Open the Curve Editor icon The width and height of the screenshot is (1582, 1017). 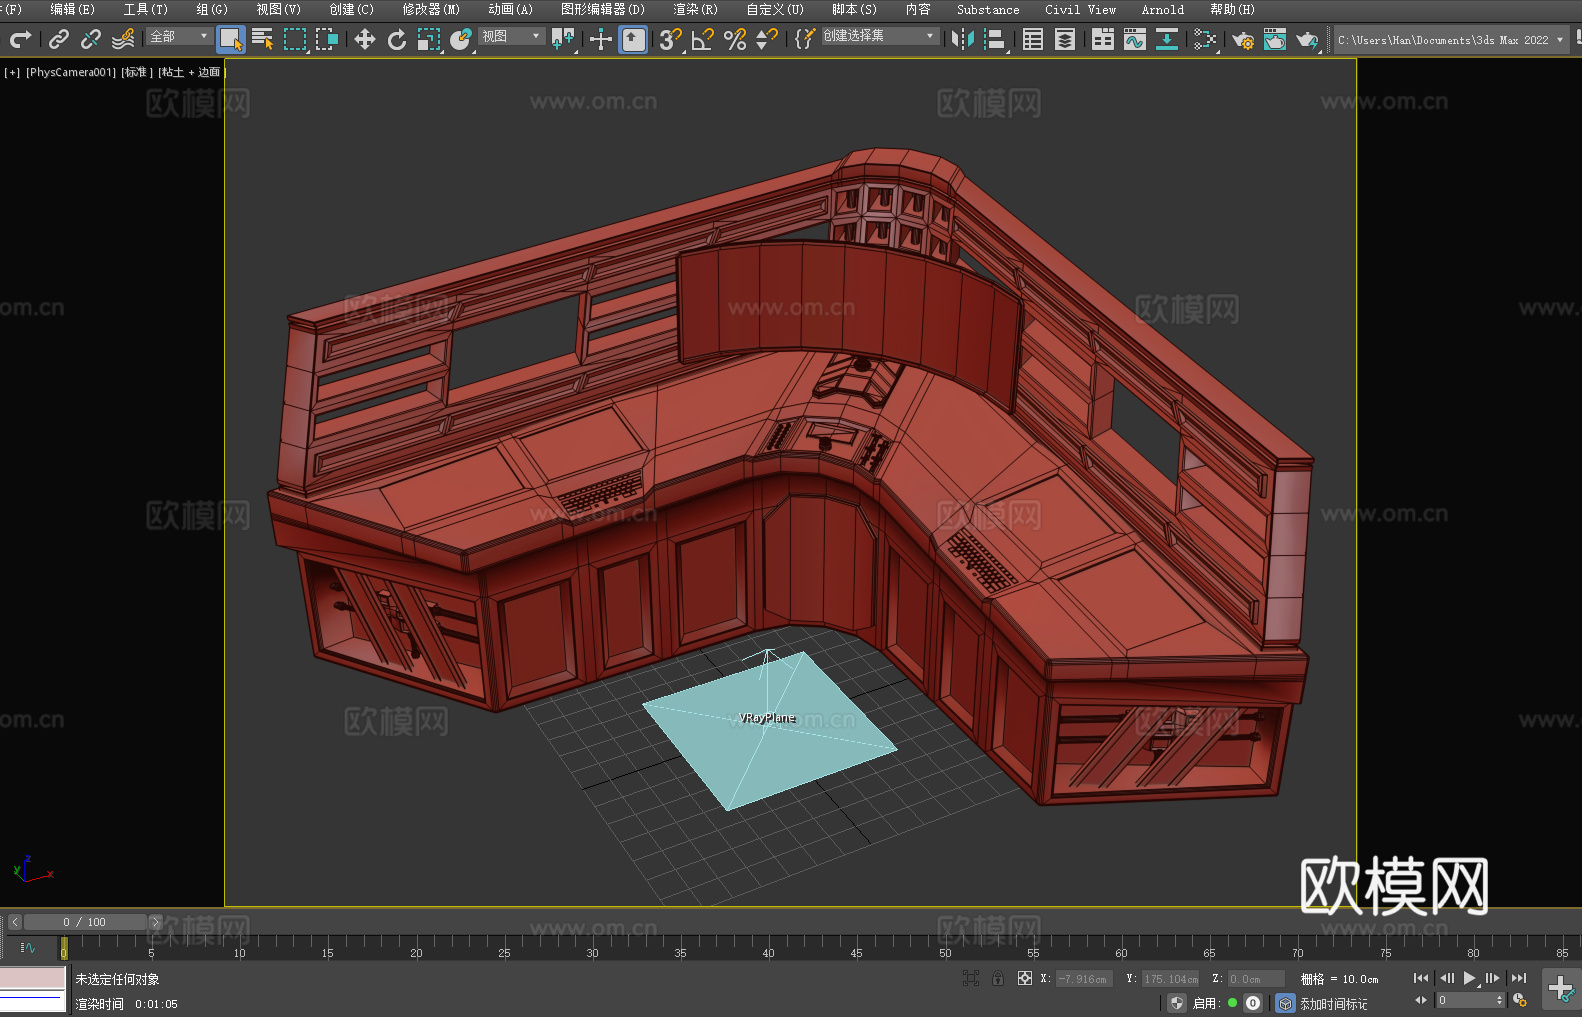(x=1134, y=40)
